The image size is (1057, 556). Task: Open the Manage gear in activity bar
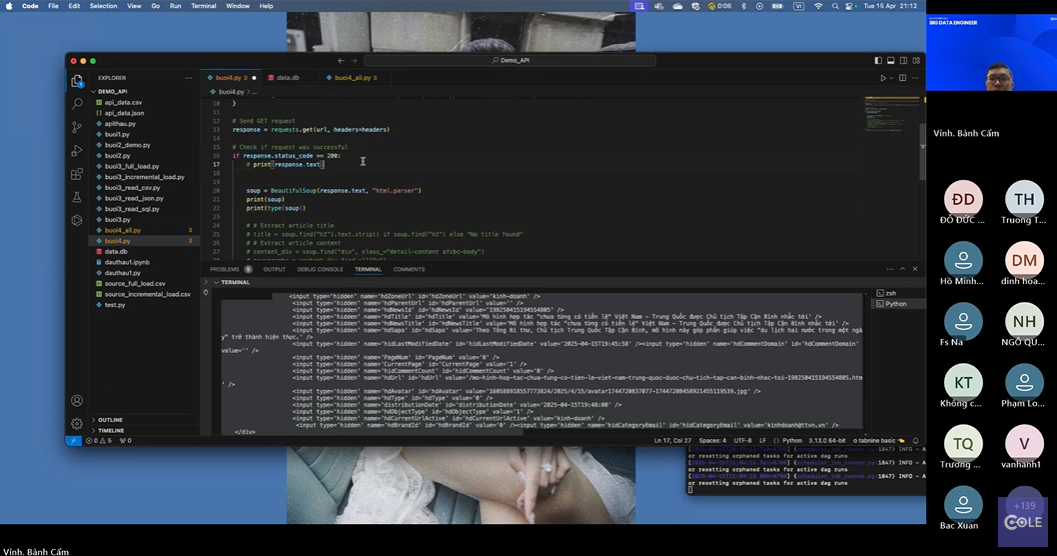tap(77, 424)
